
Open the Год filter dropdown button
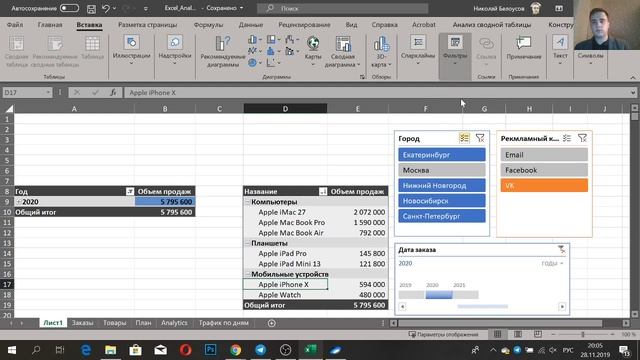130,191
